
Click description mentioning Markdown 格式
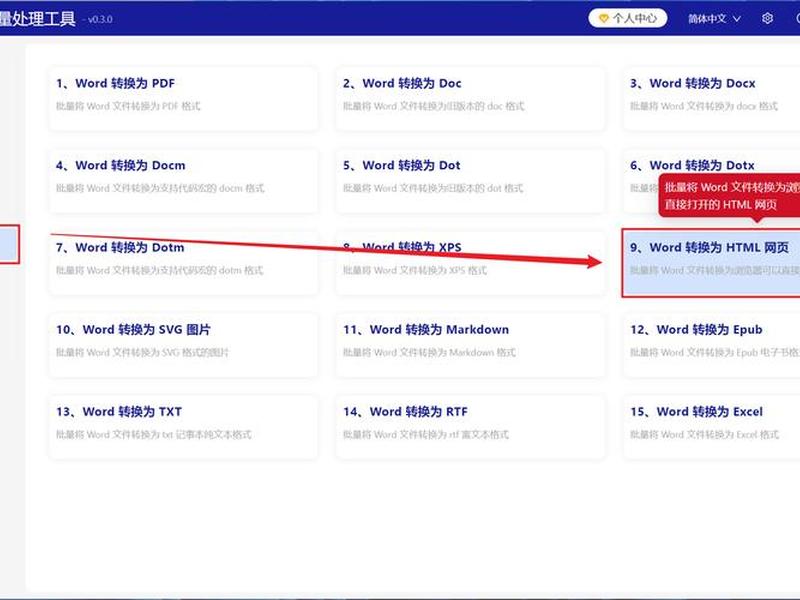click(x=430, y=353)
